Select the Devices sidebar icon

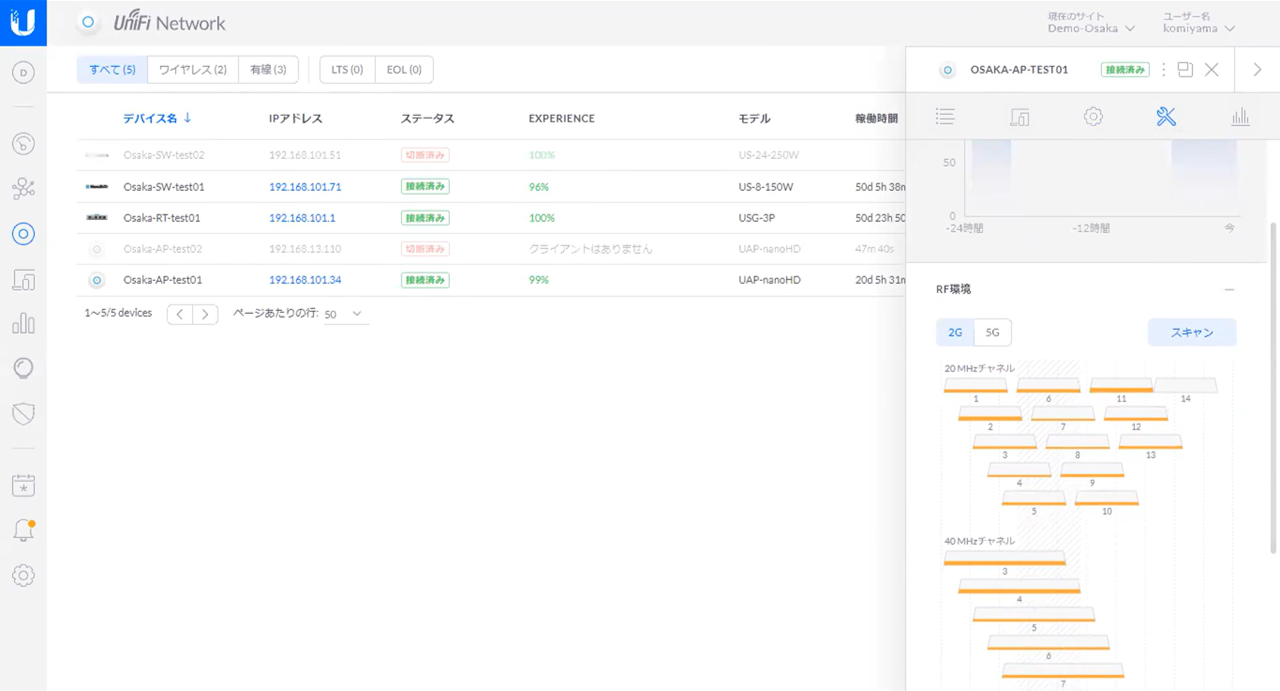pyautogui.click(x=23, y=234)
